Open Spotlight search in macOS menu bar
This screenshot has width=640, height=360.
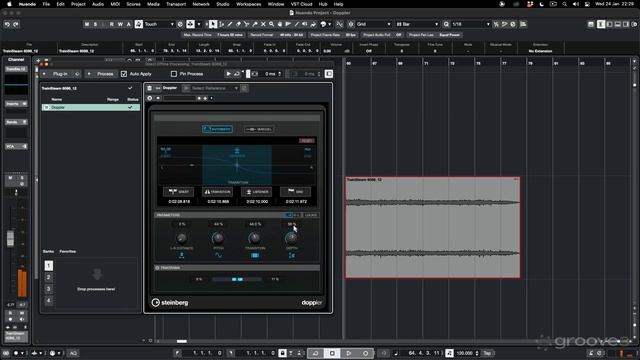pos(564,4)
